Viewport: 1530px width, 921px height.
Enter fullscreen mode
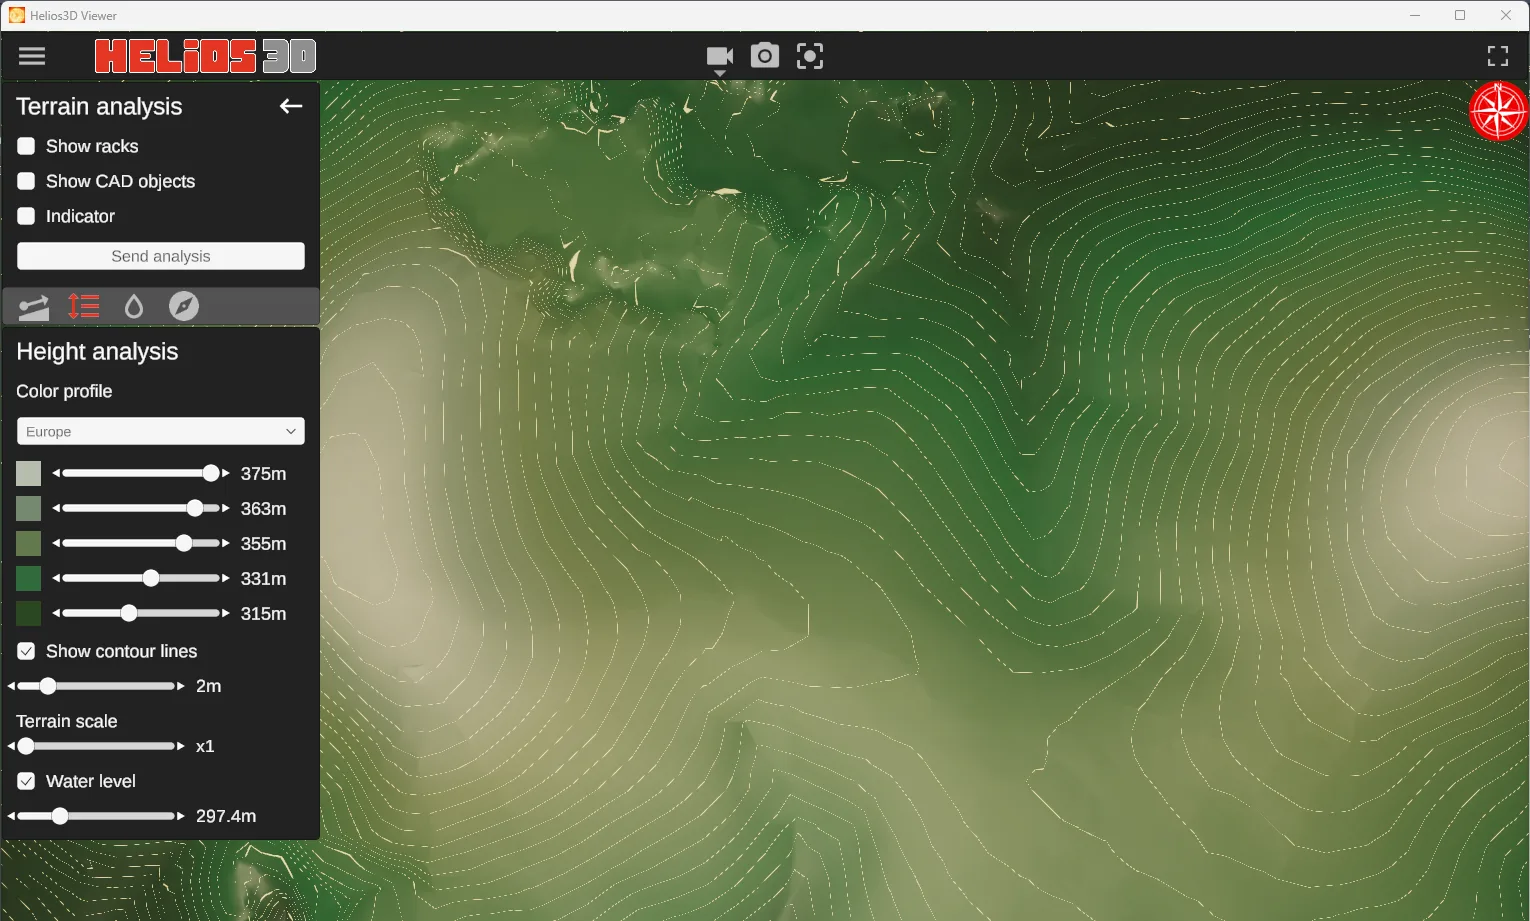(1497, 56)
